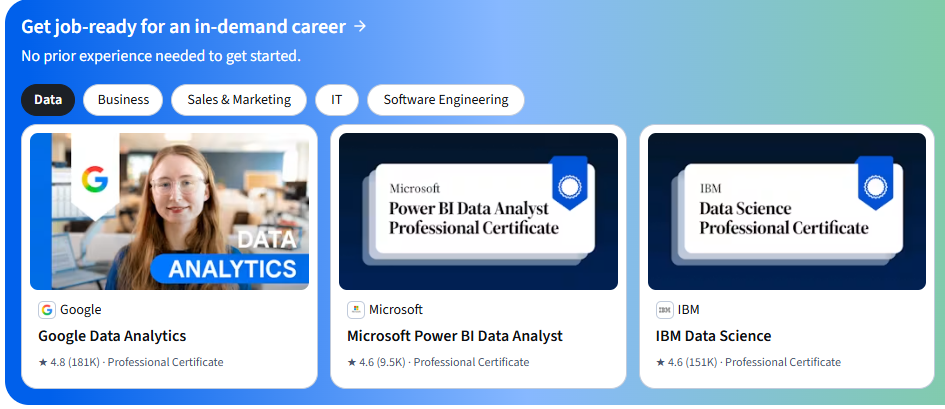
Task: Click the star rating on Google Data Analytics
Action: 69,362
